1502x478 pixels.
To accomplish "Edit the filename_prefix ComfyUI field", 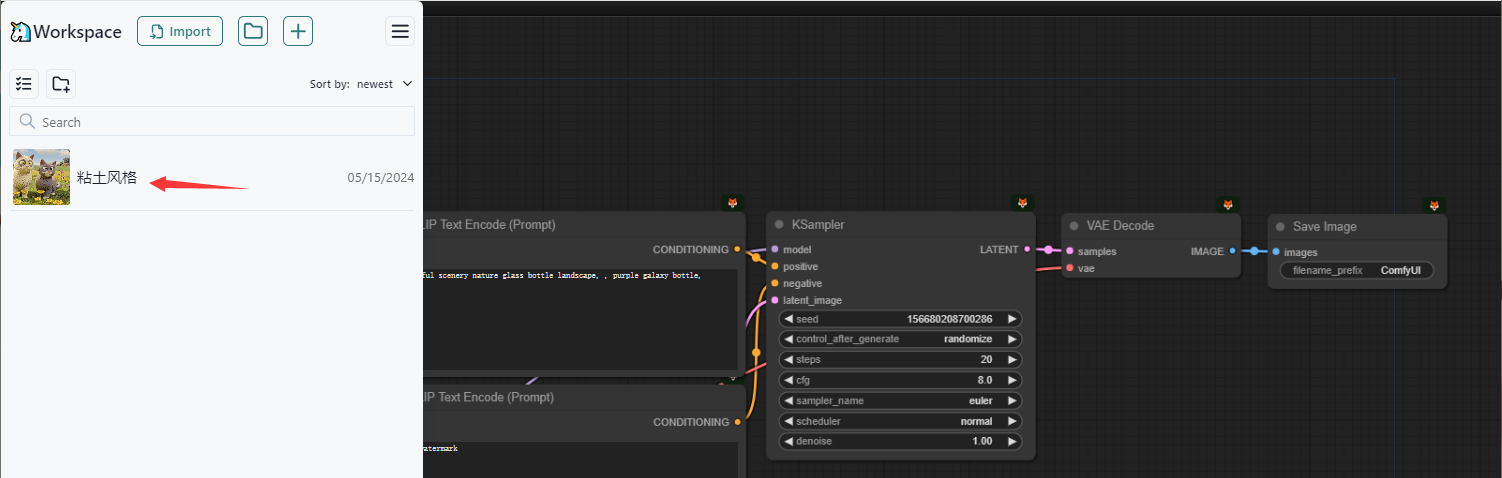I will point(1357,270).
